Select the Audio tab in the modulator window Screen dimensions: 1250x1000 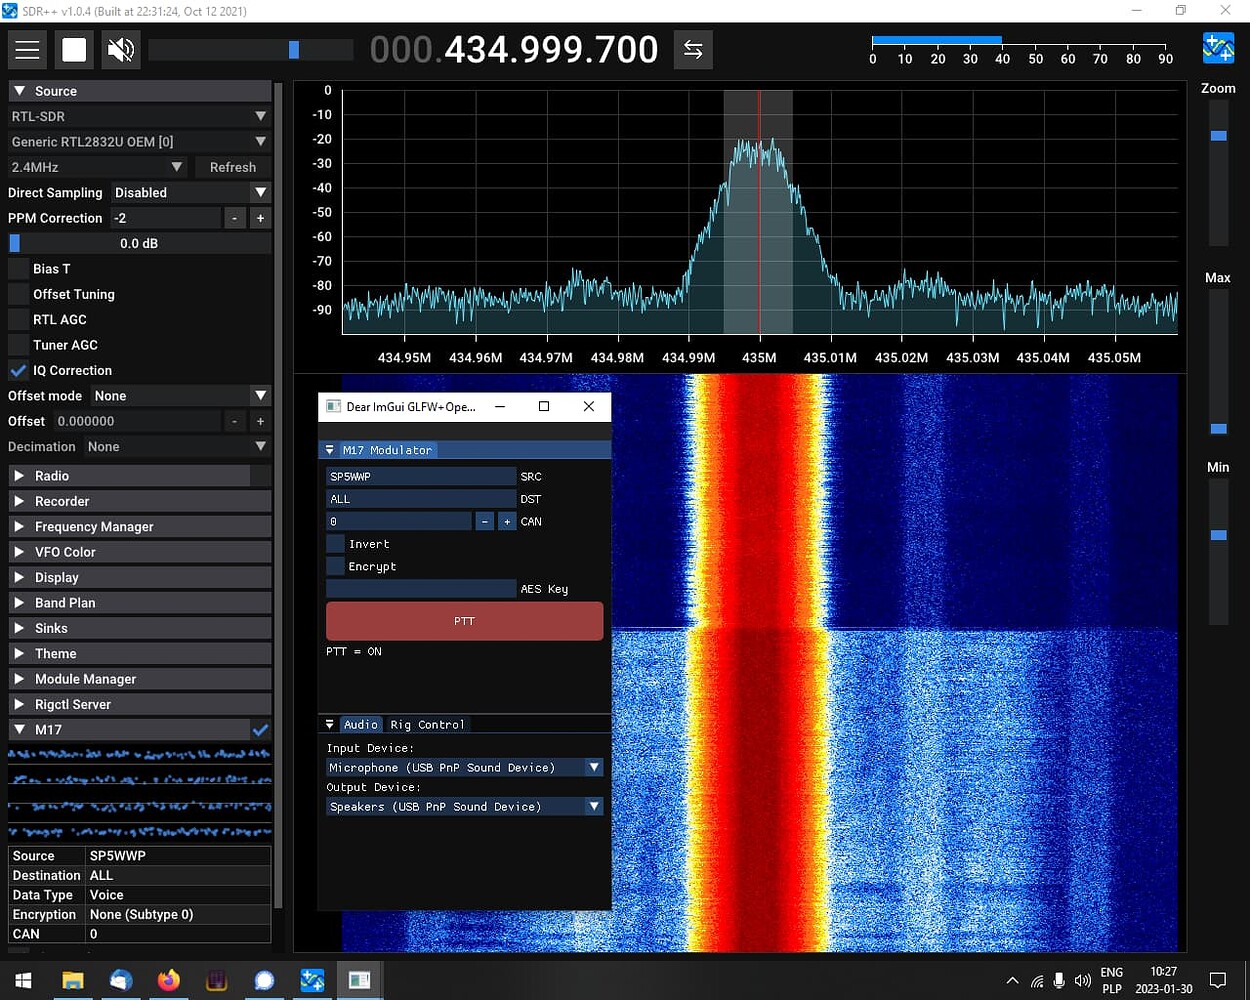361,724
